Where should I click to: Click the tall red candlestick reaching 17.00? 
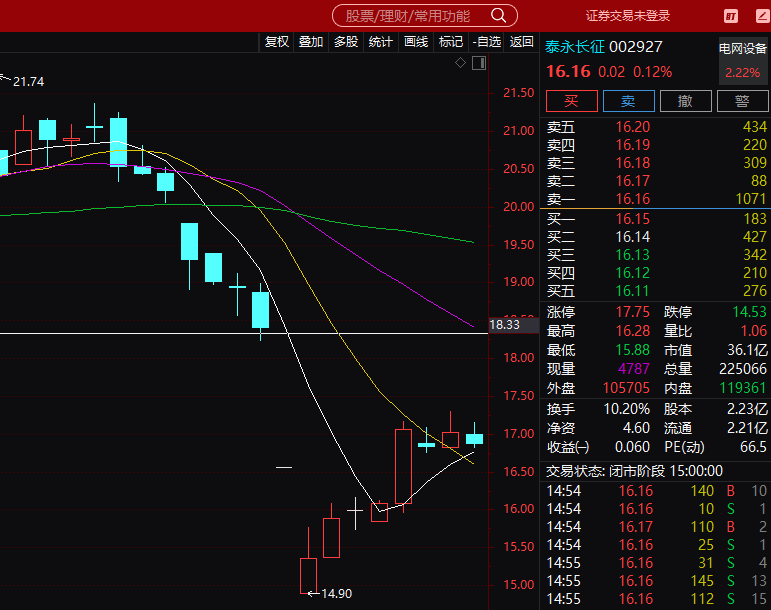(403, 466)
